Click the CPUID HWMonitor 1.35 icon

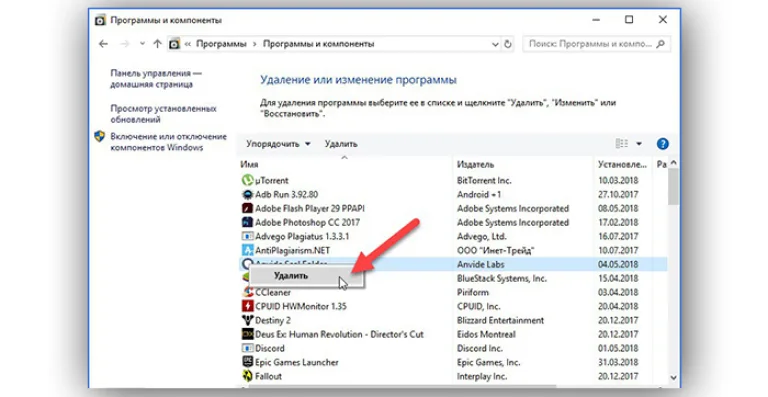pos(247,306)
